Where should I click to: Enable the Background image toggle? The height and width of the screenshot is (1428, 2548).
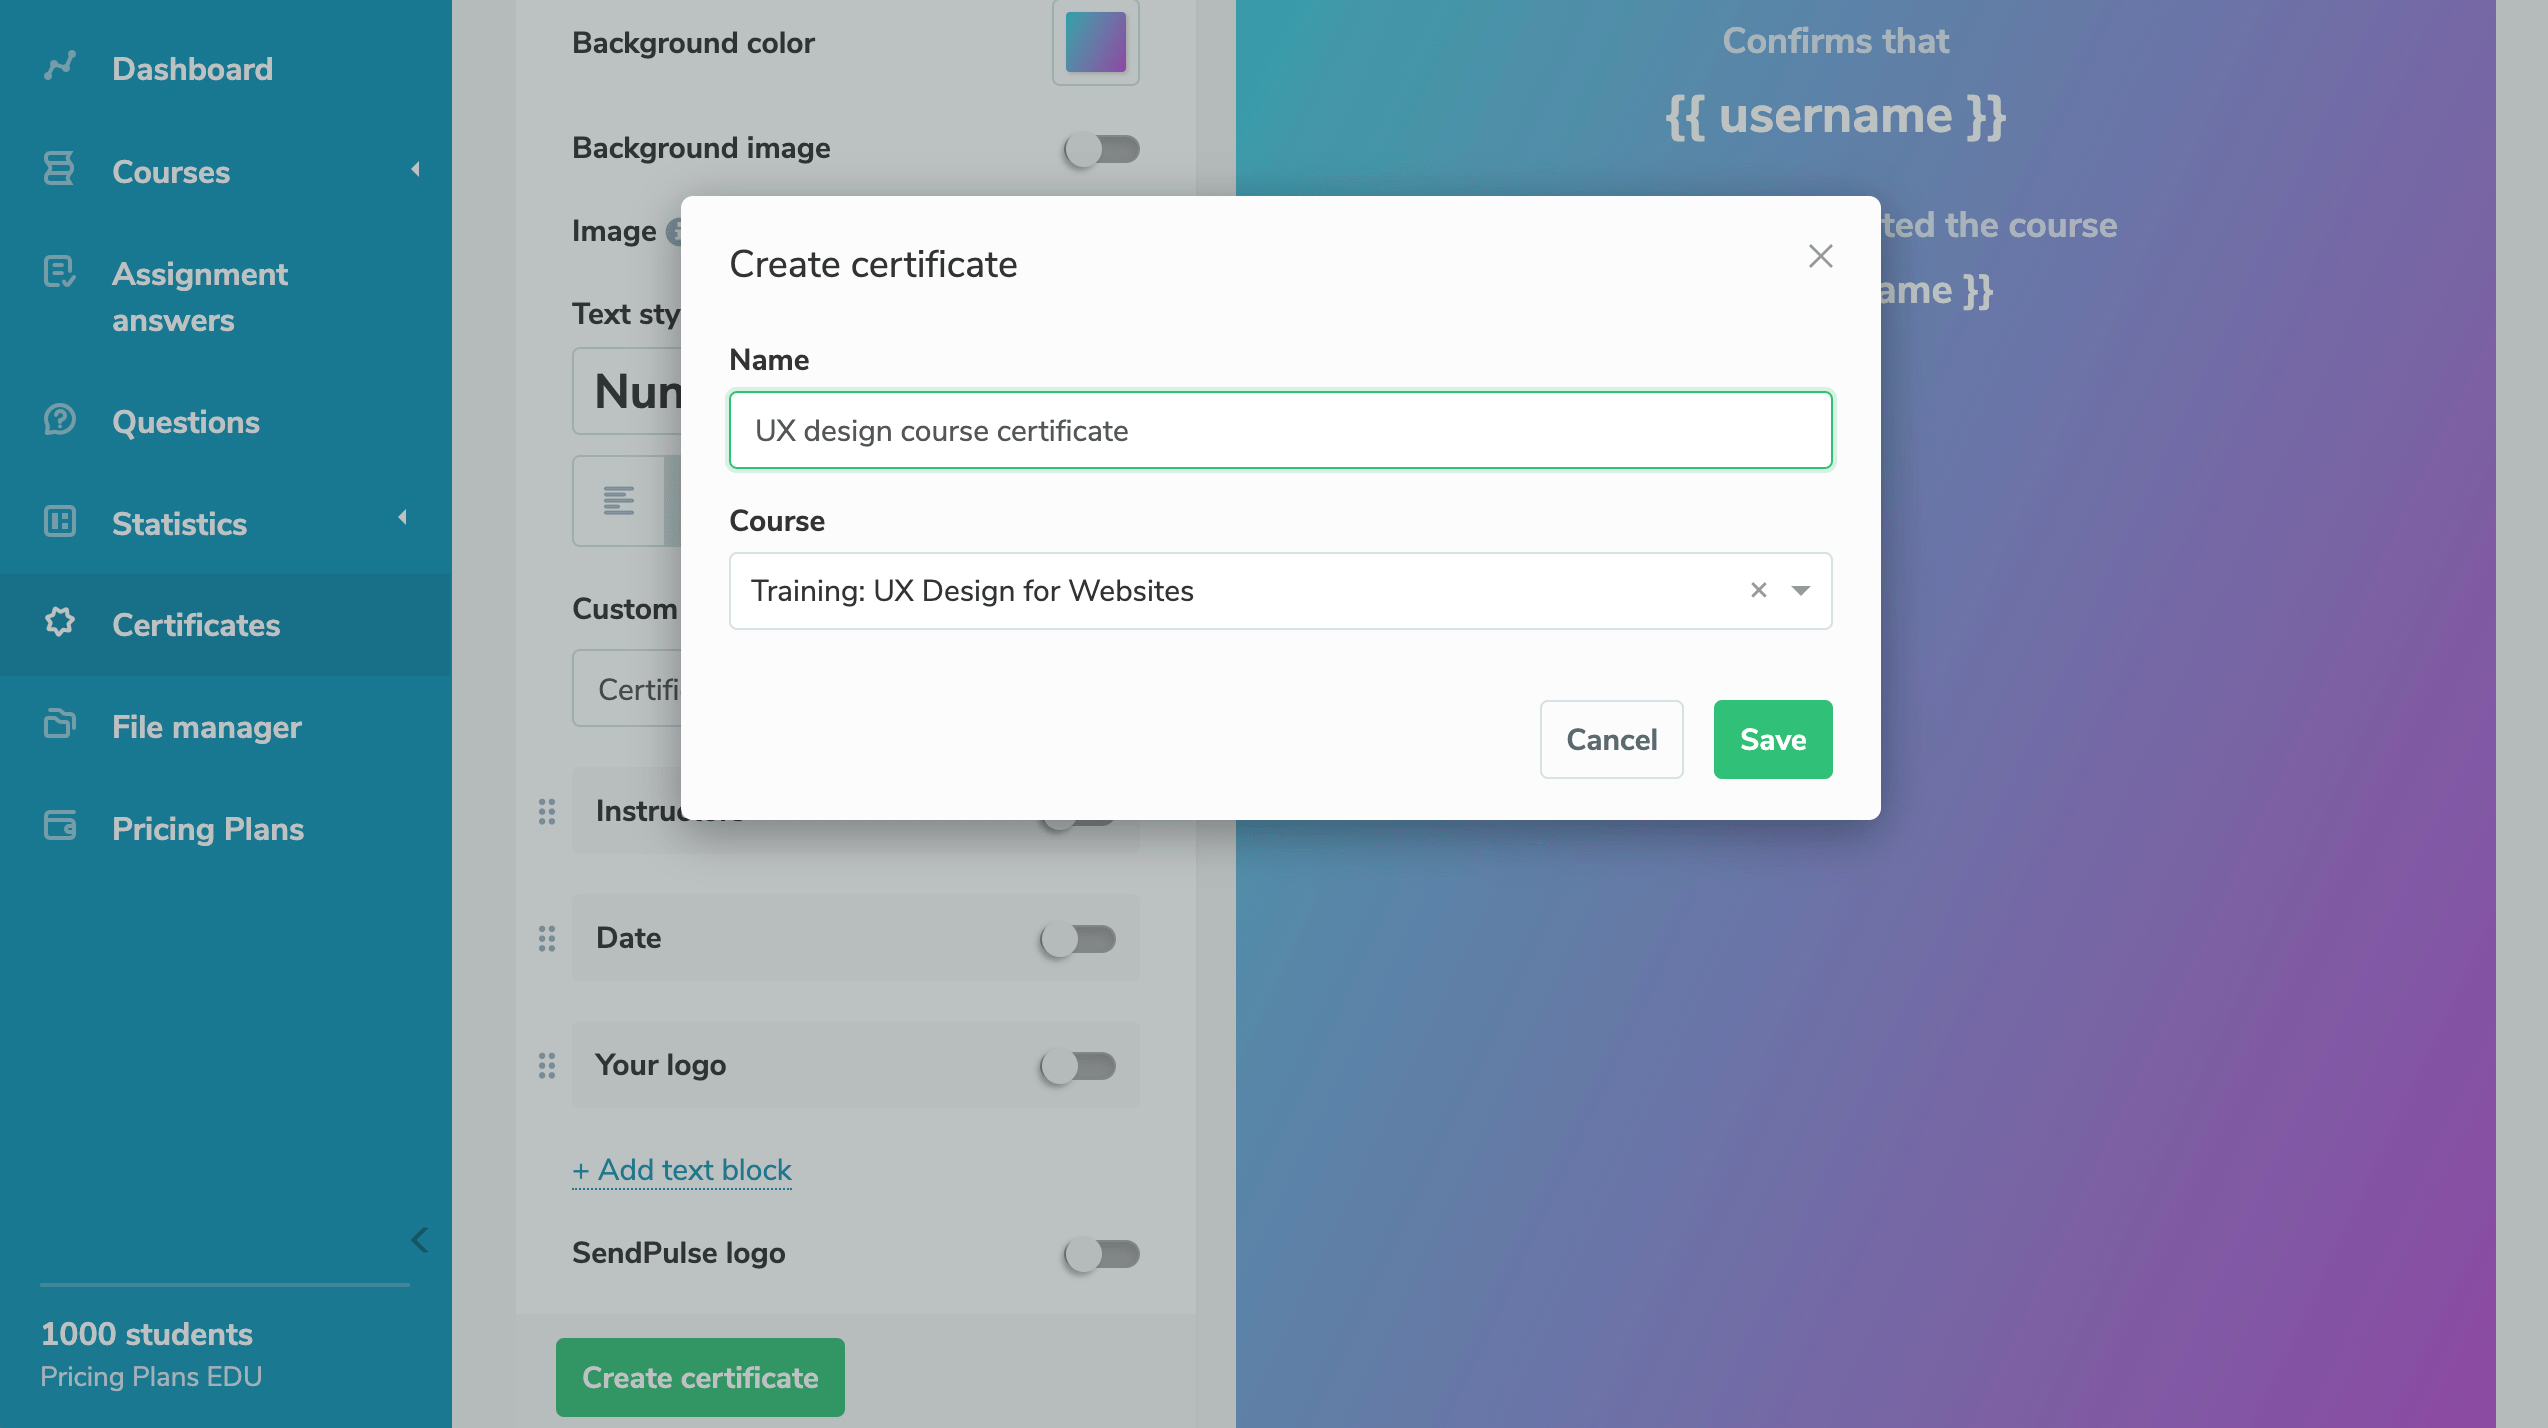click(x=1101, y=149)
